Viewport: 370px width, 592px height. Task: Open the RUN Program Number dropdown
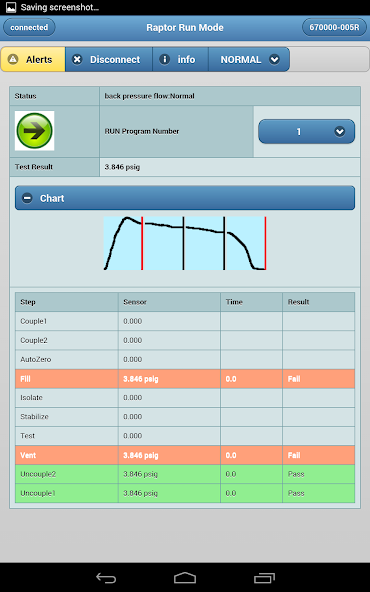(306, 131)
